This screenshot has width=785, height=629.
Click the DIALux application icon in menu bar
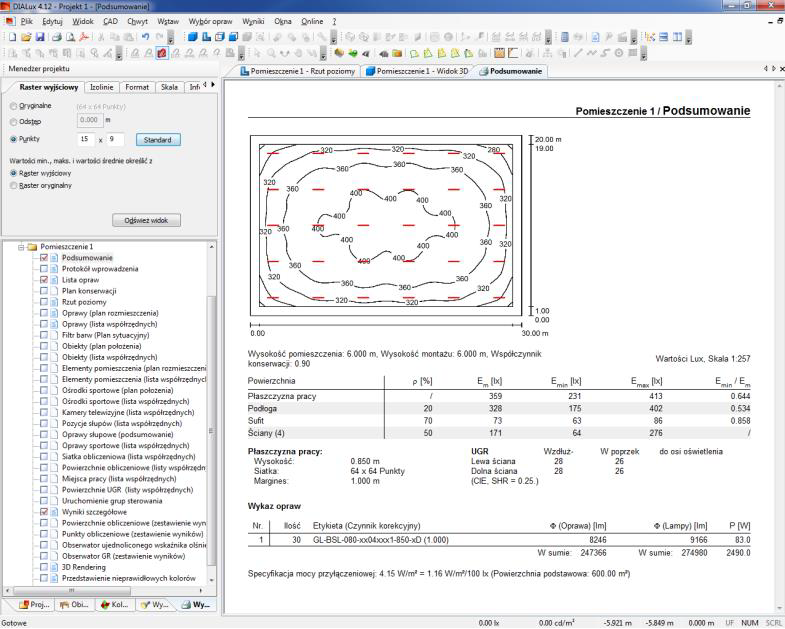click(x=10, y=22)
